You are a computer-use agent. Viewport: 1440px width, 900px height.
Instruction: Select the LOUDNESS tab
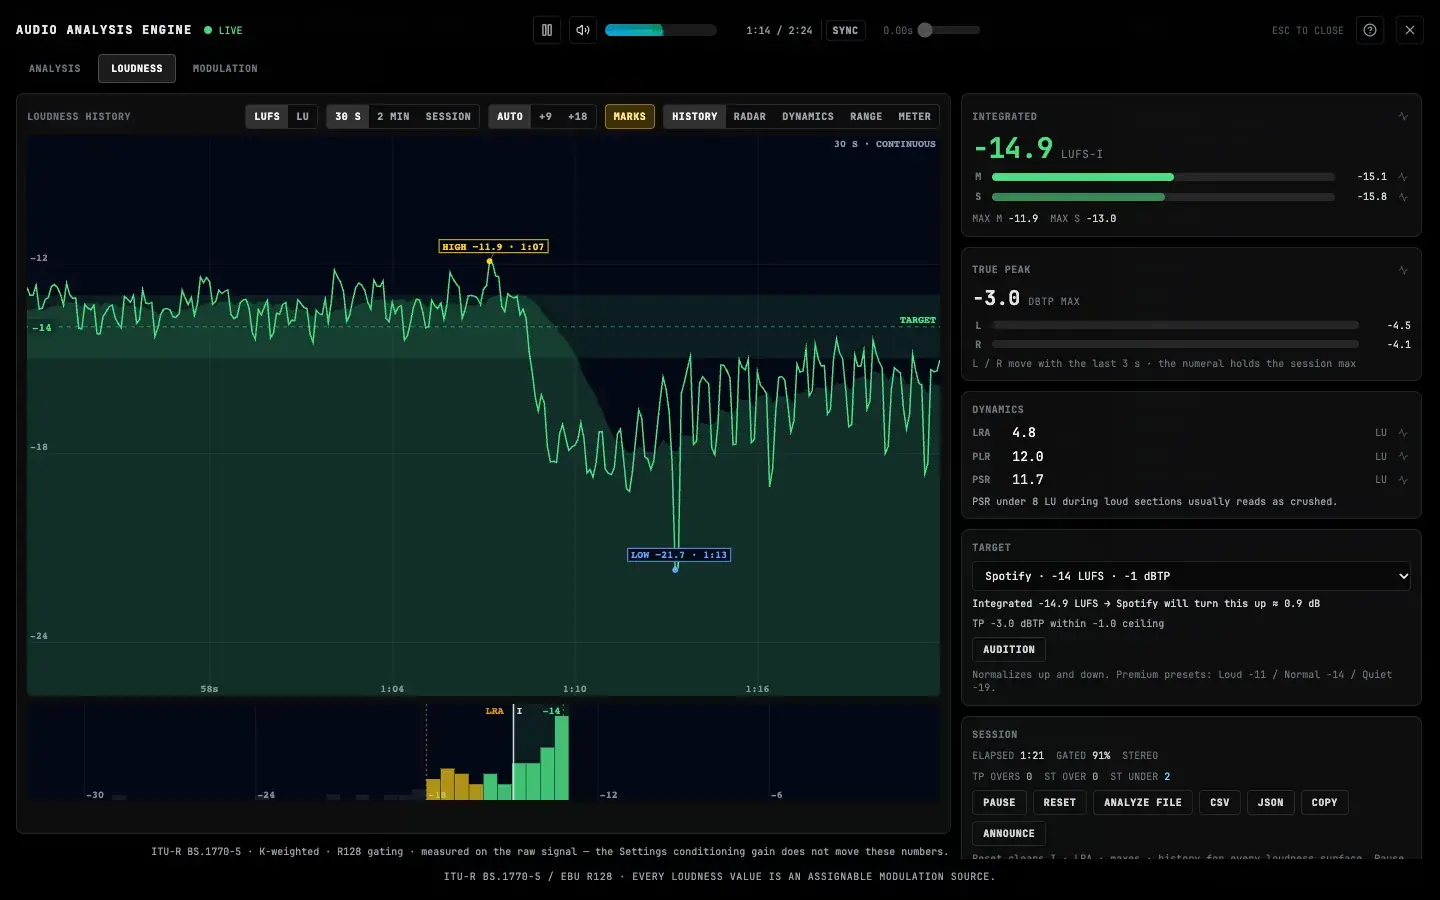point(137,68)
